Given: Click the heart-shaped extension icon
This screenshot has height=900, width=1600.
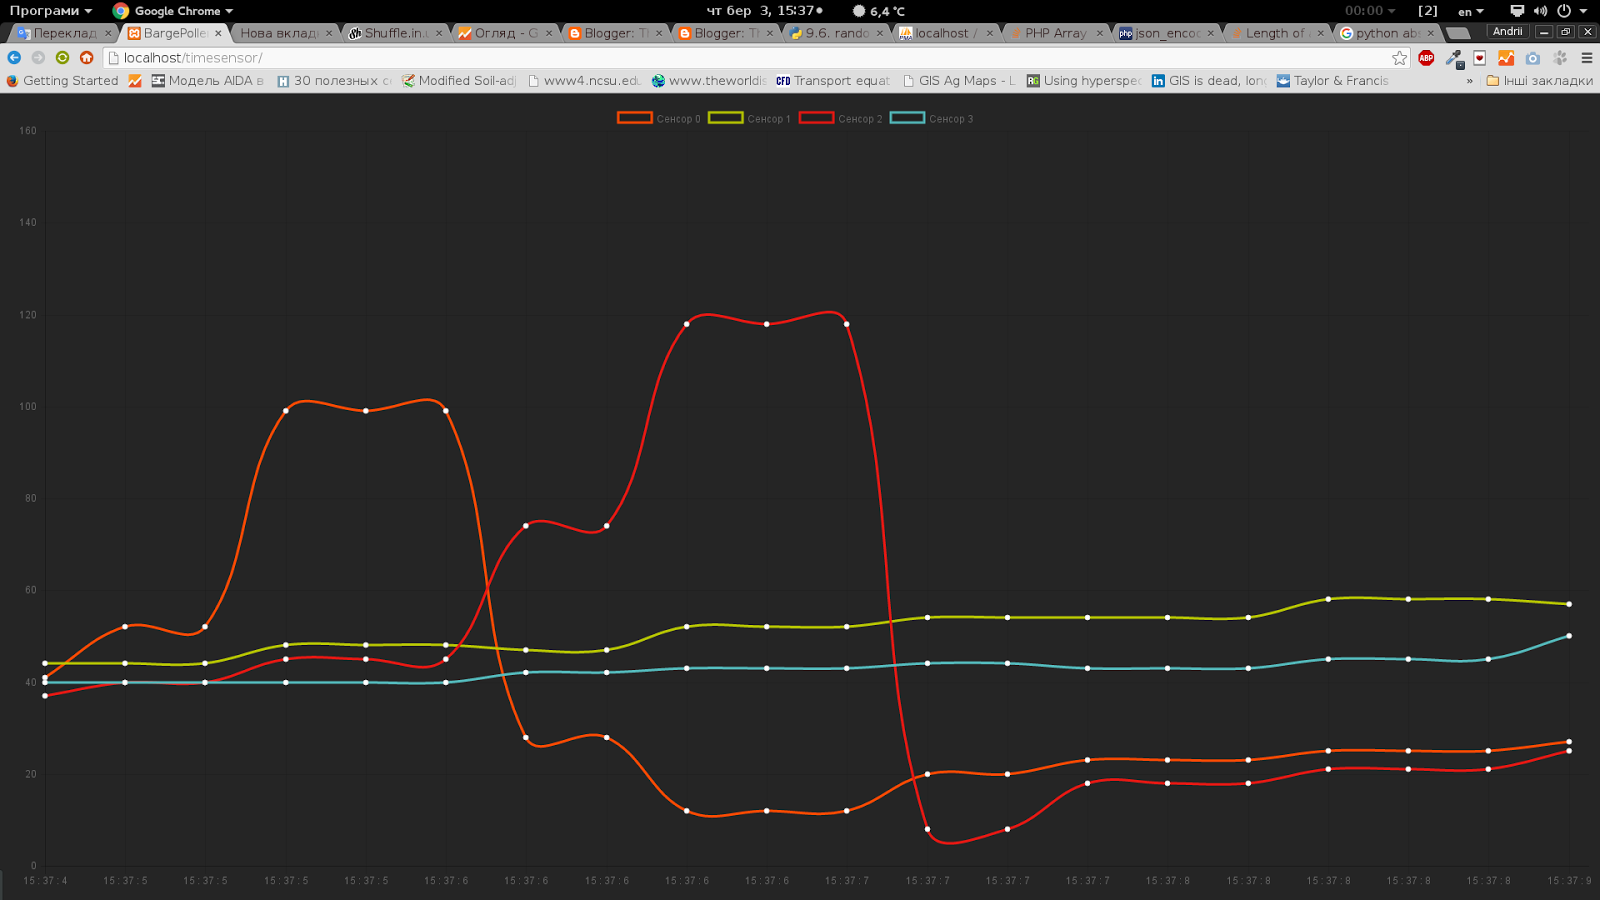Looking at the screenshot, I should (1480, 58).
